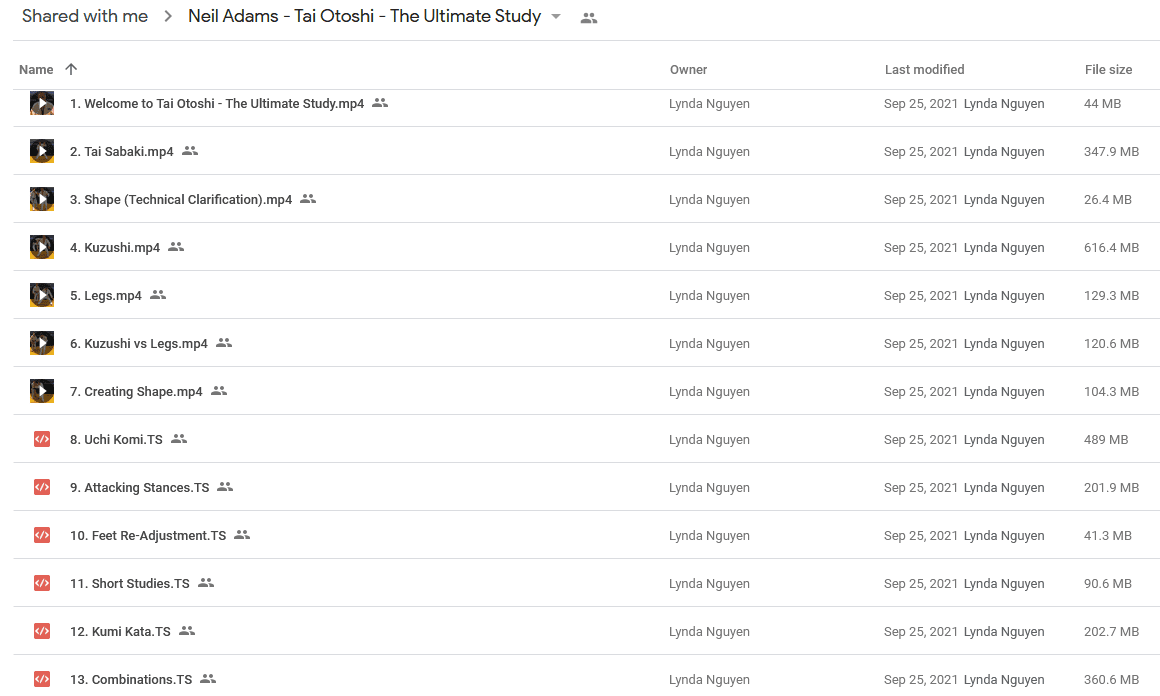Click the 90.6 MB file size value
This screenshot has height=696, width=1160.
pyautogui.click(x=1107, y=584)
